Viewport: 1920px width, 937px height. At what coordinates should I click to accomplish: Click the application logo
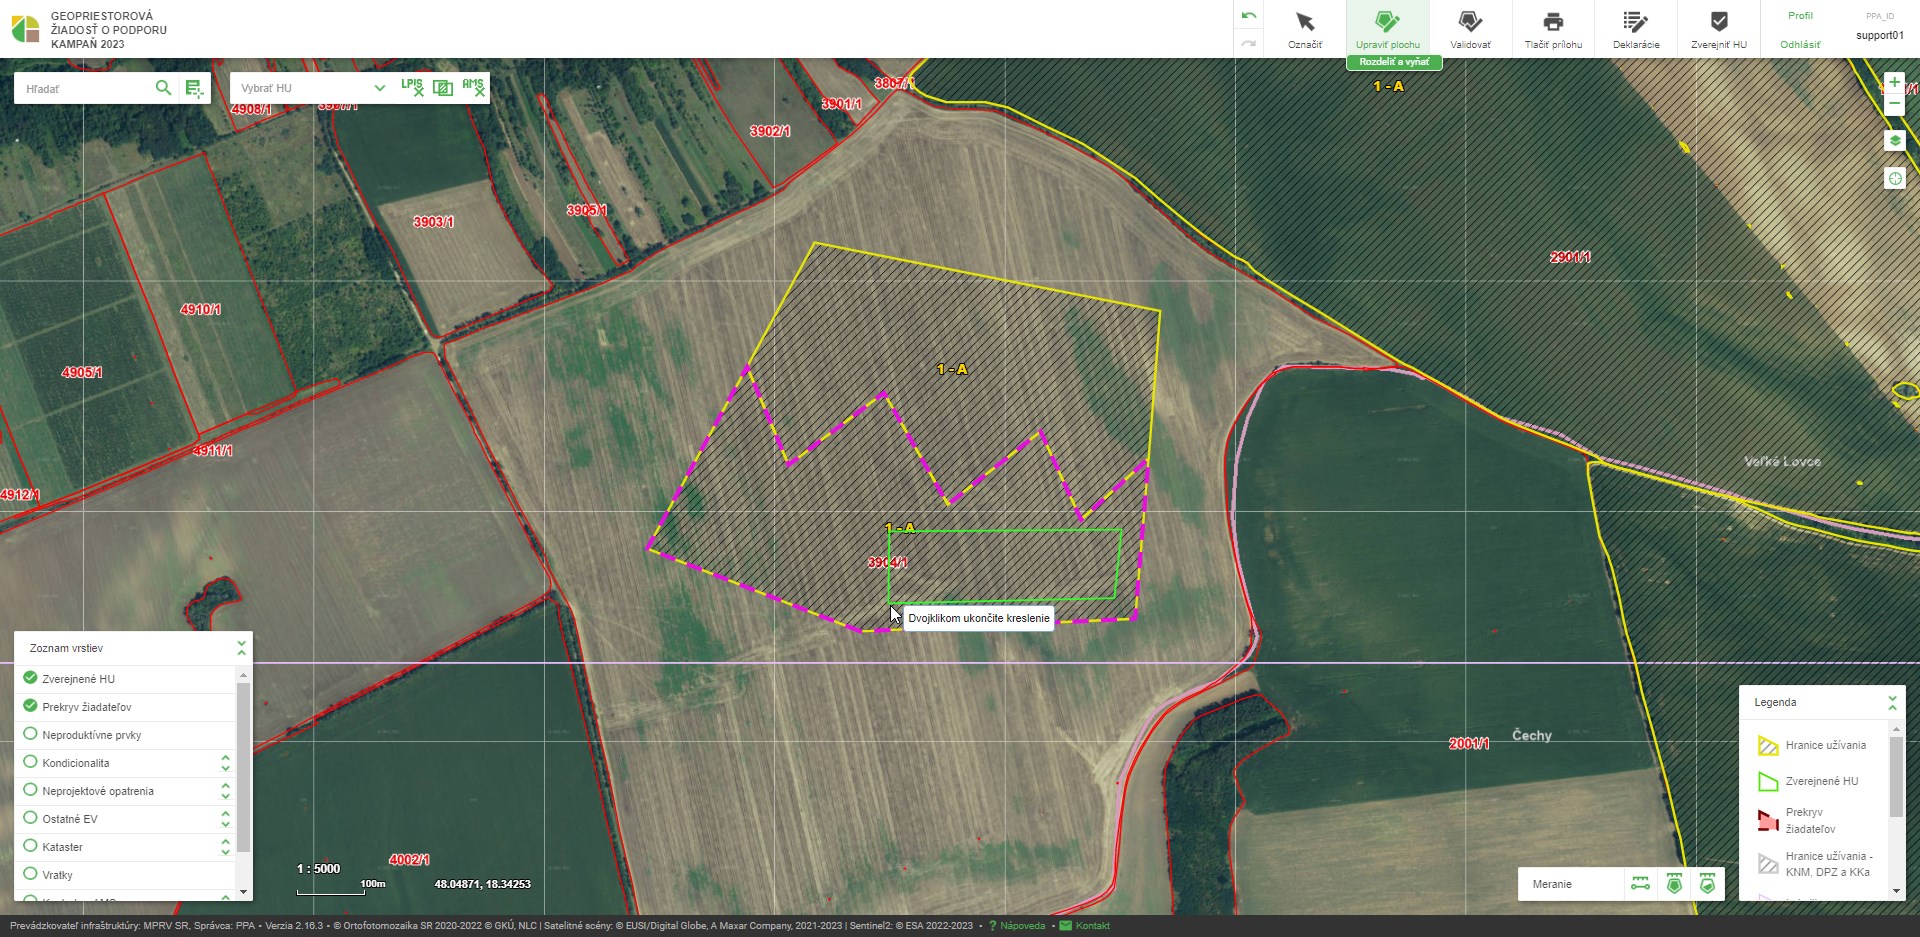[x=25, y=29]
